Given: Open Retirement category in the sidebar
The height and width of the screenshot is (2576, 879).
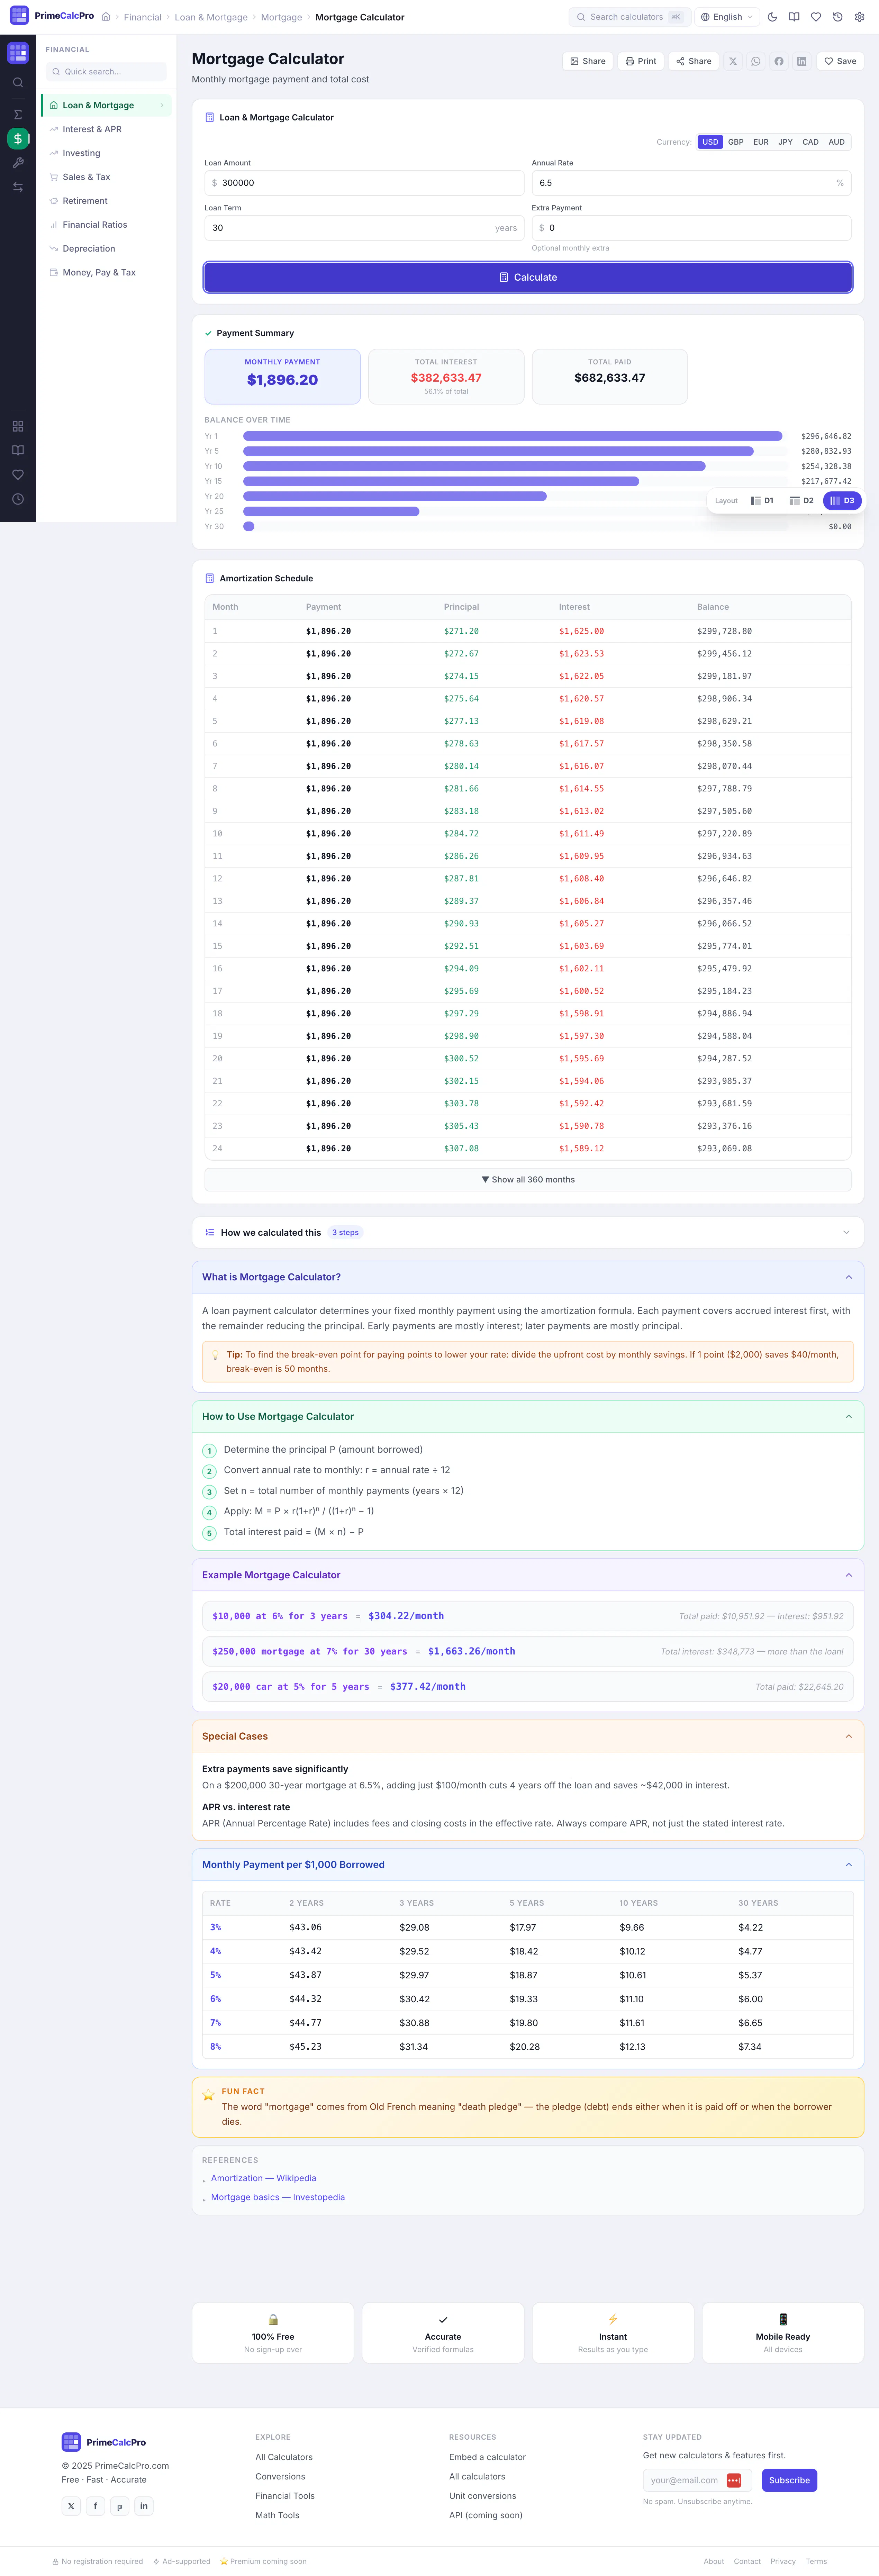Looking at the screenshot, I should [106, 201].
